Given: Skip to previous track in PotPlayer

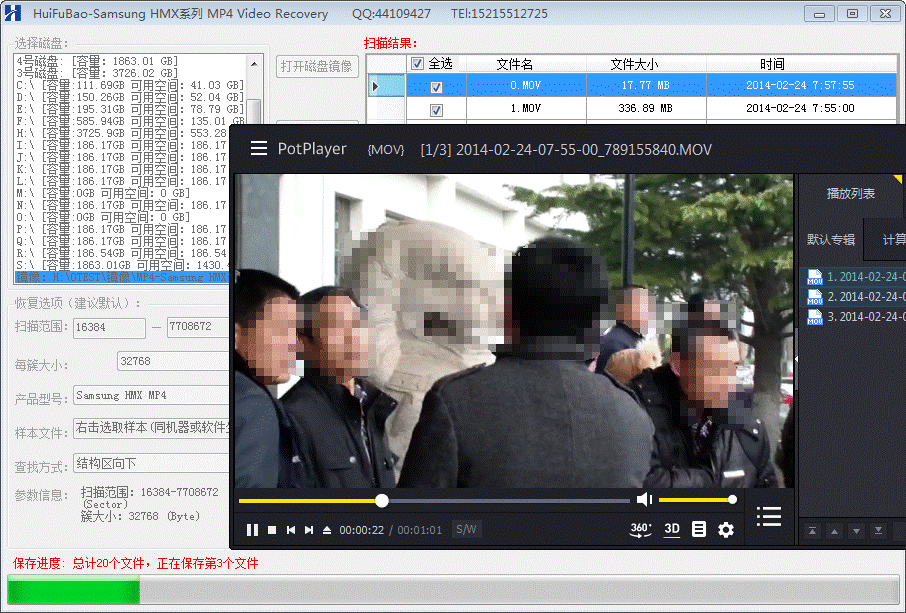Looking at the screenshot, I should click(x=291, y=530).
